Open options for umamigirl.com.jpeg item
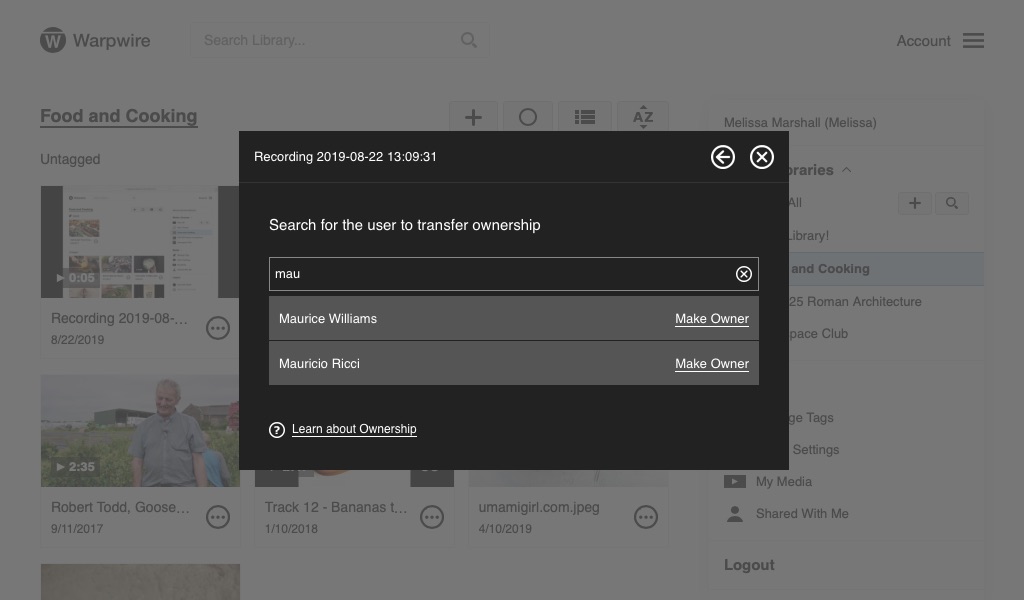 click(x=646, y=517)
